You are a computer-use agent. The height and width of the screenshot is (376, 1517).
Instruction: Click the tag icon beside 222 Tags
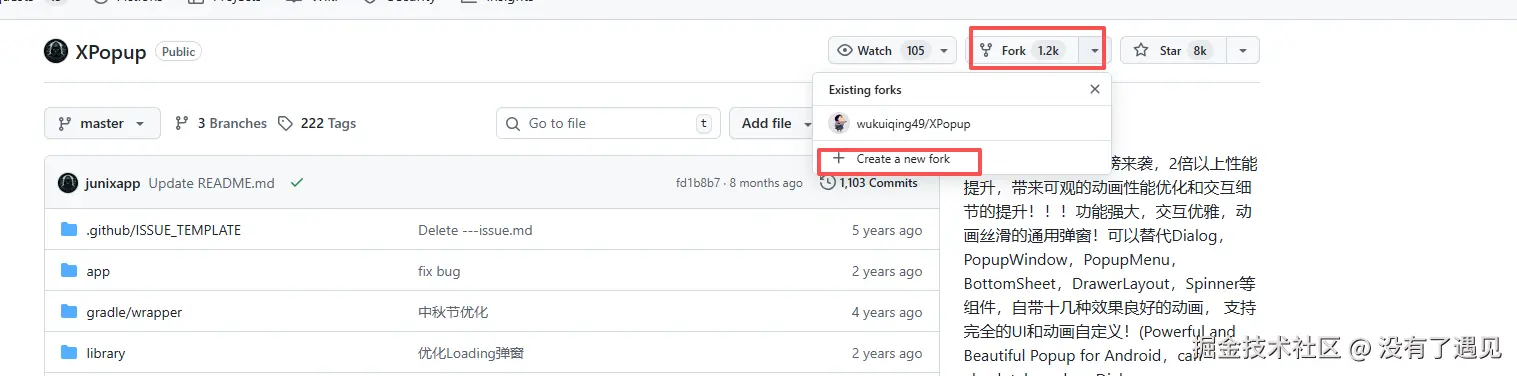pos(286,123)
